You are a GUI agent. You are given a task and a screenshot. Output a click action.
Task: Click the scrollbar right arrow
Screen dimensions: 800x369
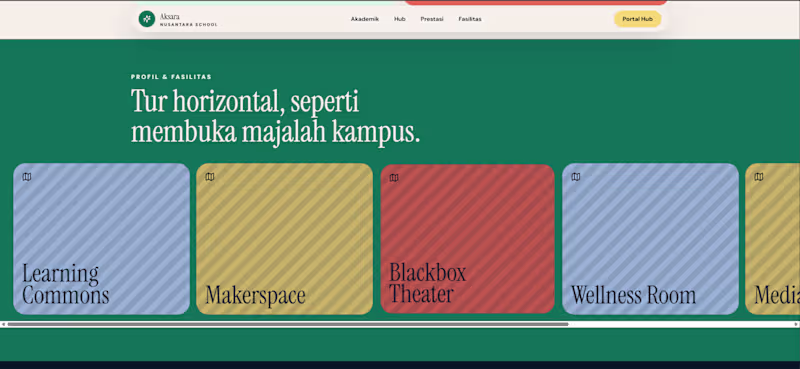coord(796,324)
